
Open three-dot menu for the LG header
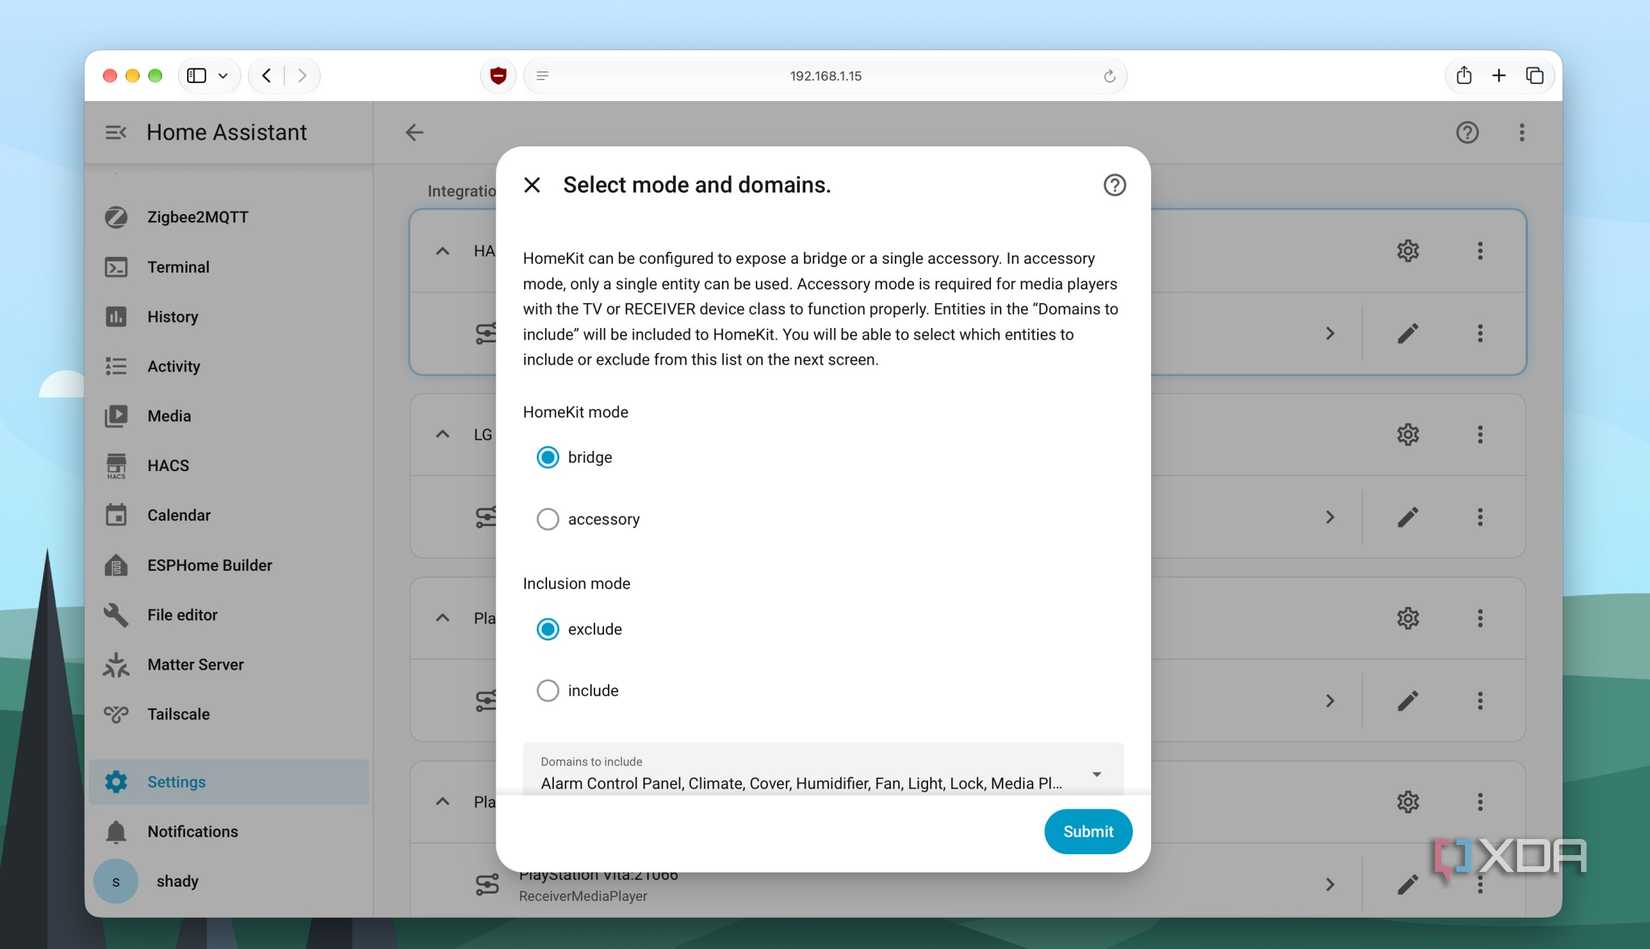point(1480,434)
